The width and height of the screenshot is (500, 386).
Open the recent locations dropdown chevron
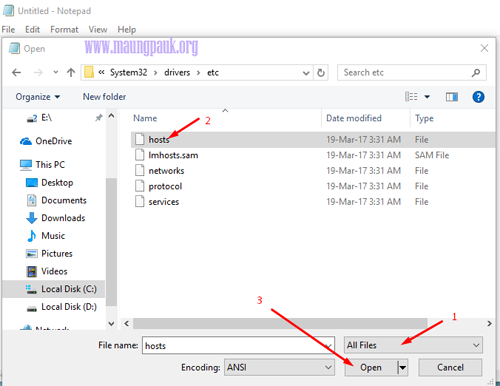pyautogui.click(x=56, y=72)
